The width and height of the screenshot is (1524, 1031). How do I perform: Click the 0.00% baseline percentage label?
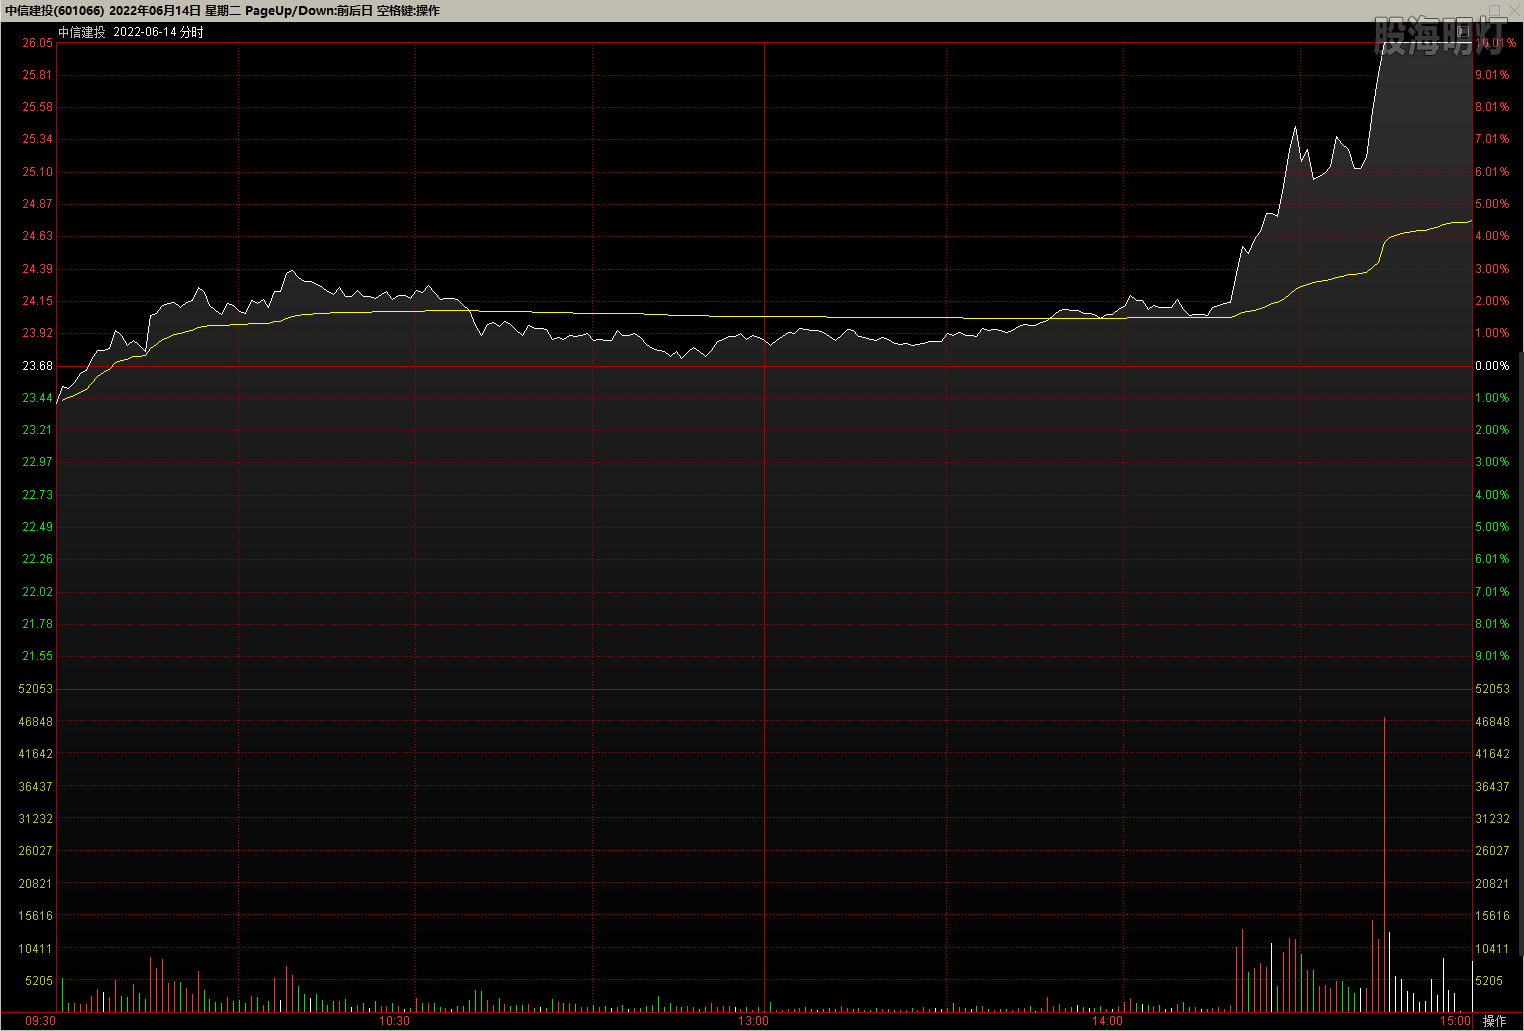pyautogui.click(x=1492, y=366)
